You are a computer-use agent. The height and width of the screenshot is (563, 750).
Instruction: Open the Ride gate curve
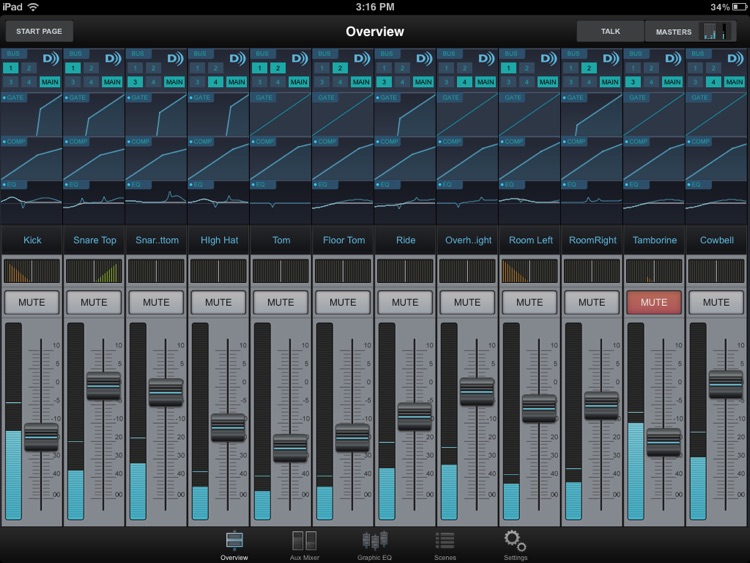click(405, 115)
